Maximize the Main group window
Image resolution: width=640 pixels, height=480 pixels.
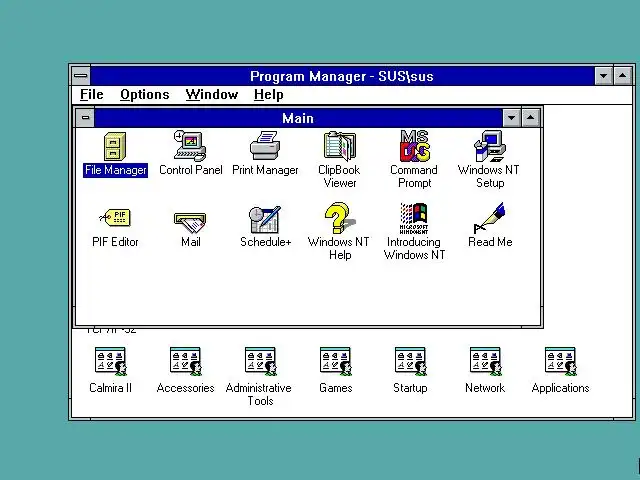[x=530, y=118]
